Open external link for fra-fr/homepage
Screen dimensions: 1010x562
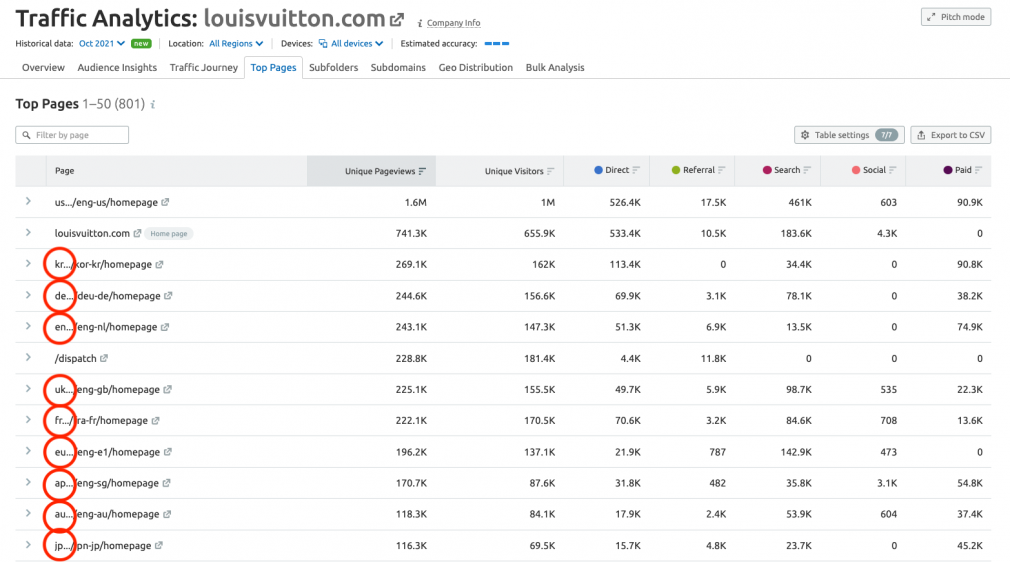pos(155,420)
